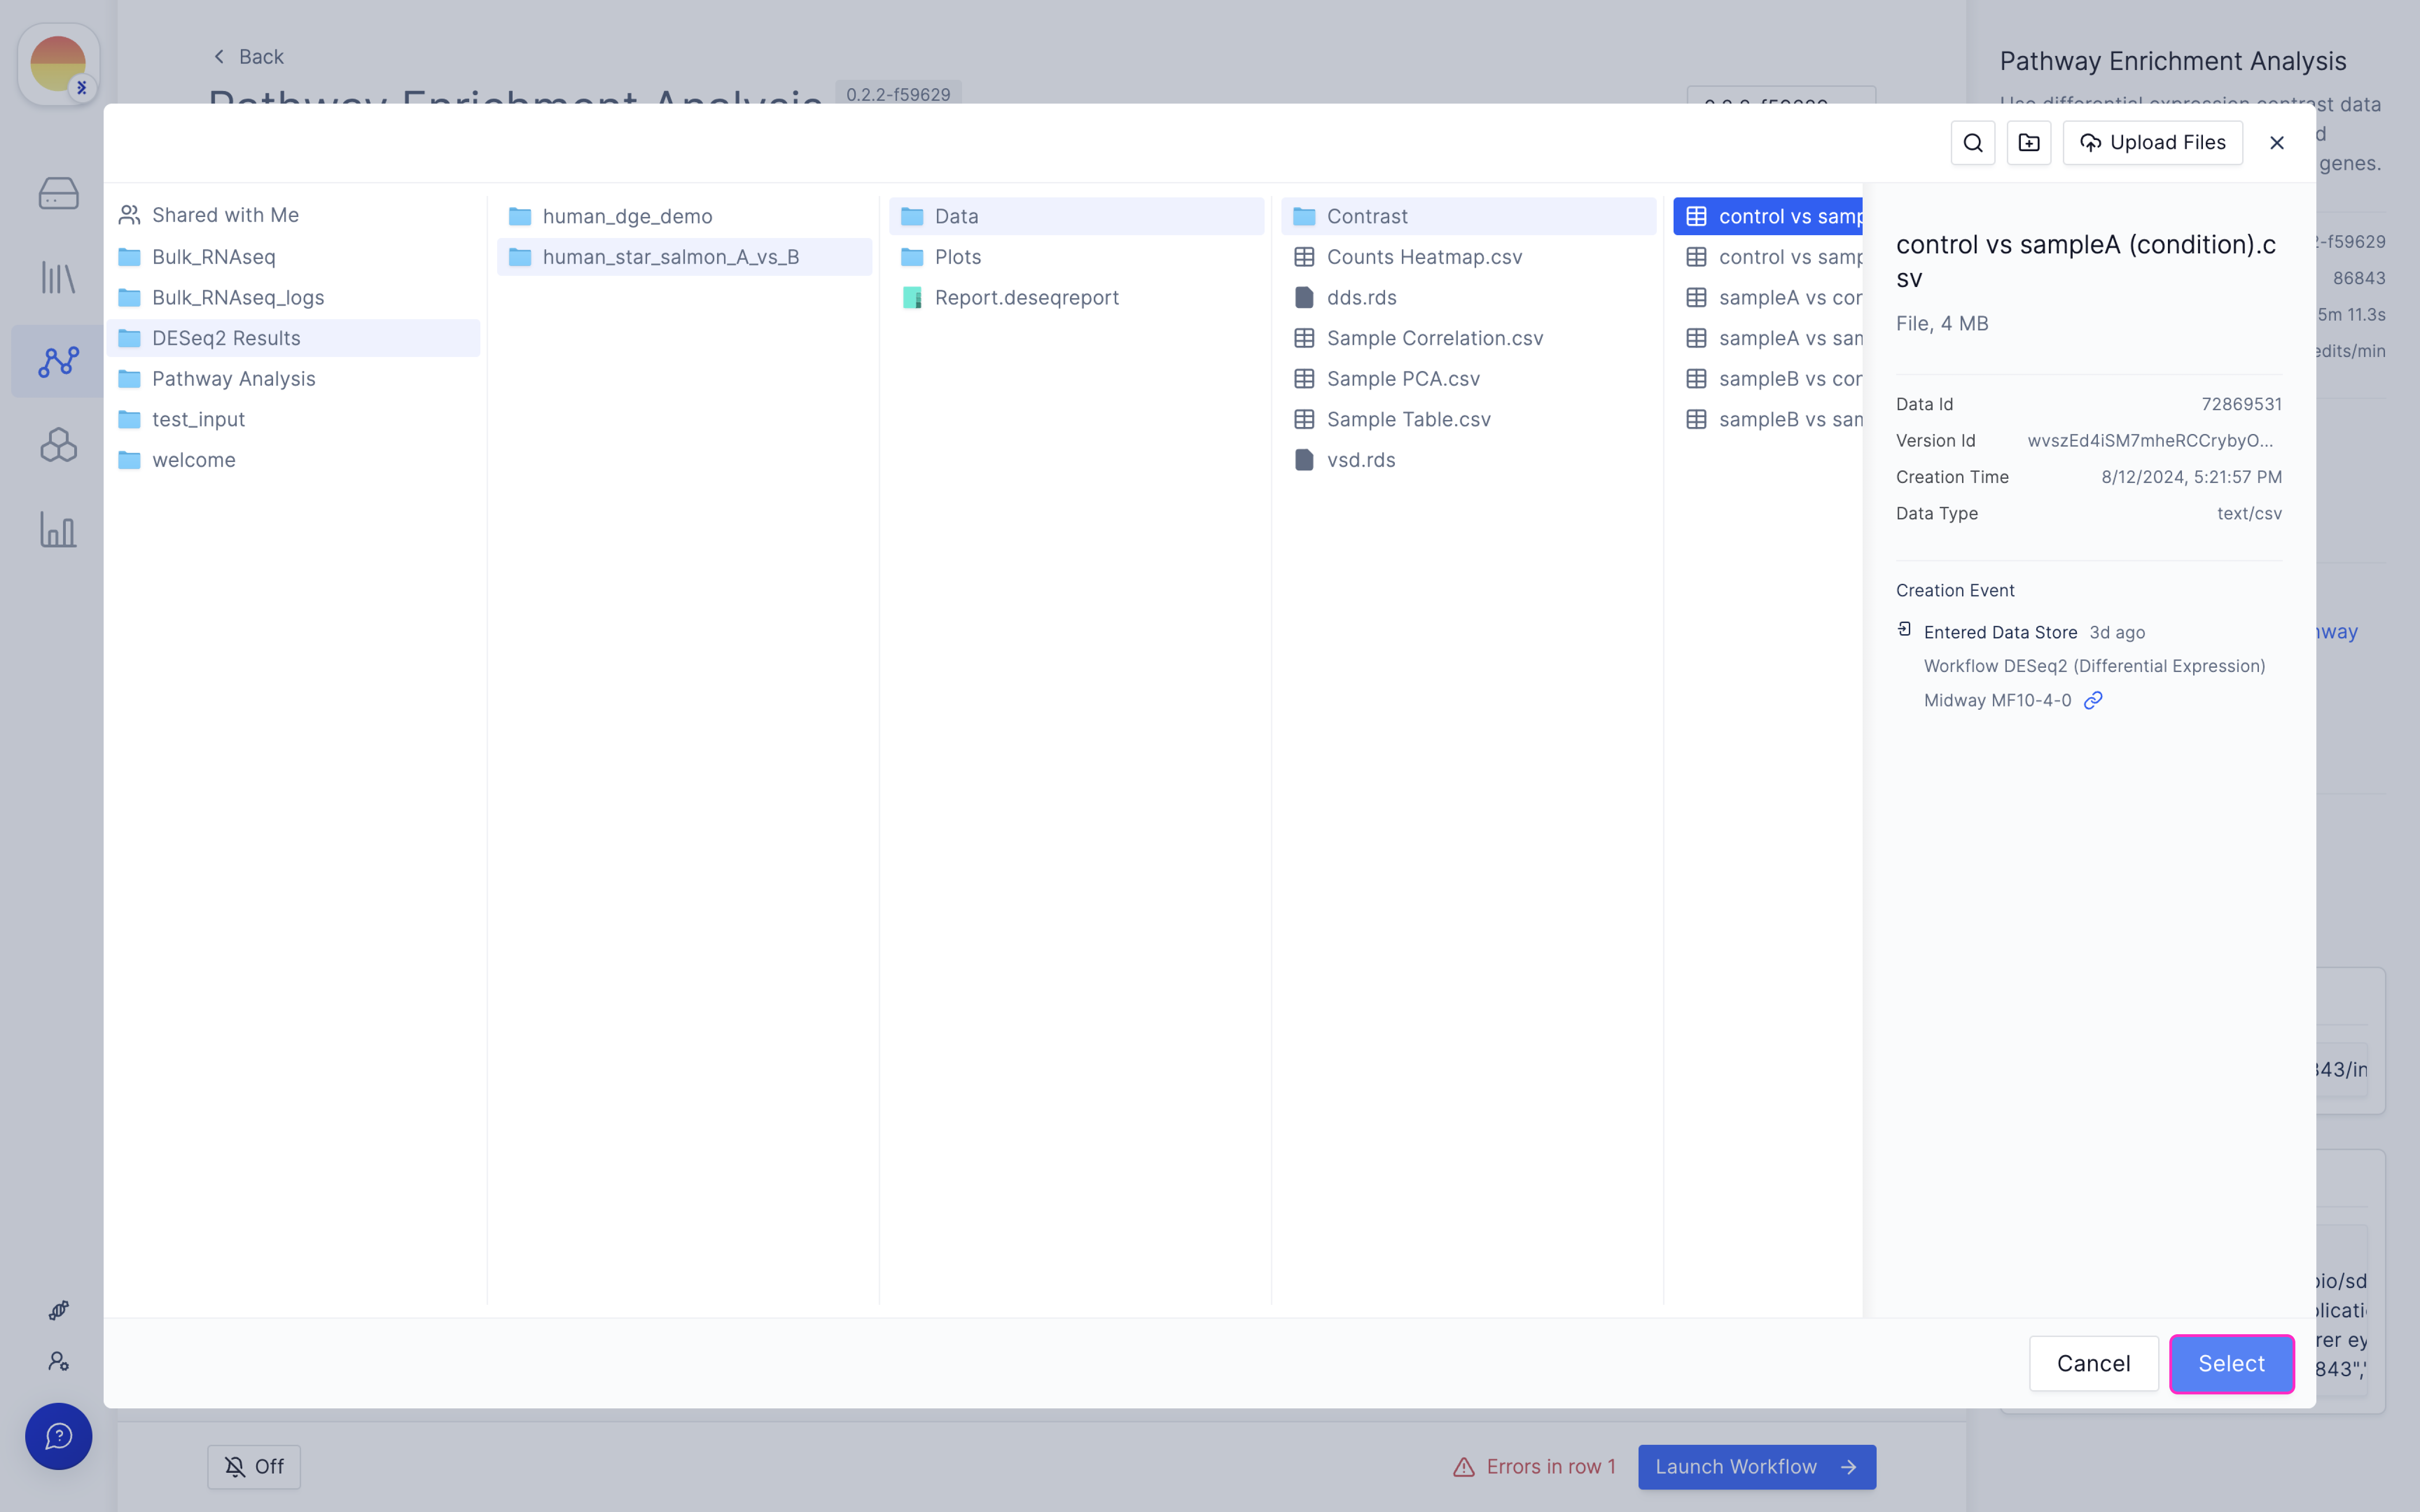This screenshot has width=2420, height=1512.
Task: Open the Data folder
Action: 1077,216
